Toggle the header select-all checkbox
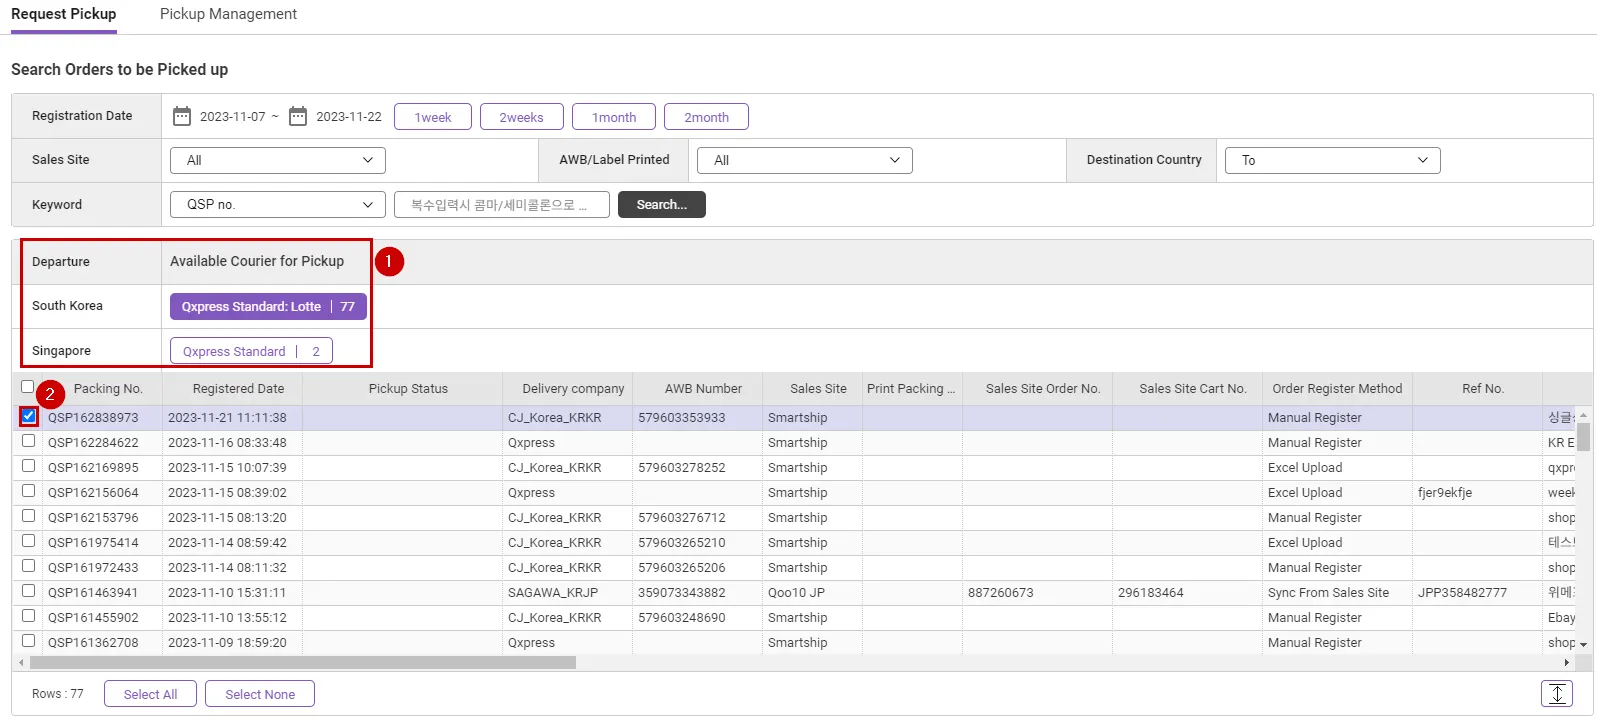Screen dimensions: 1597x718 pyautogui.click(x=28, y=387)
